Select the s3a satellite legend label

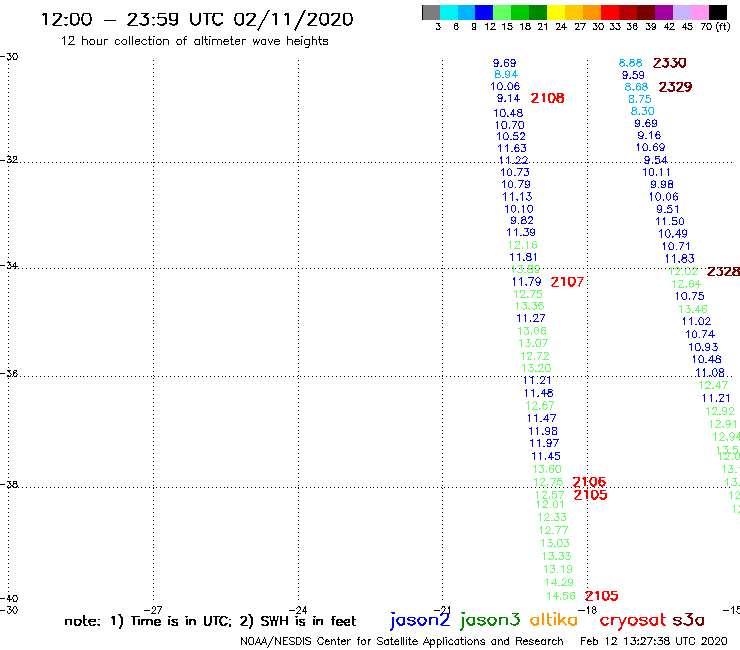coord(689,620)
